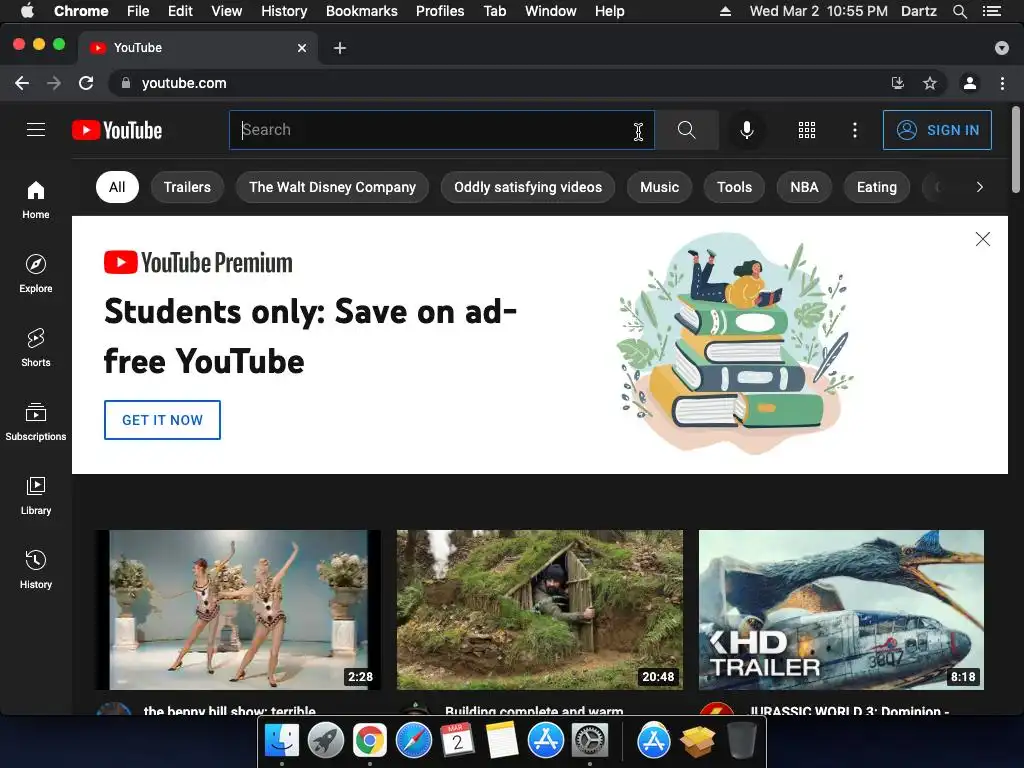
Task: Click the SIGN IN button
Action: coord(937,130)
